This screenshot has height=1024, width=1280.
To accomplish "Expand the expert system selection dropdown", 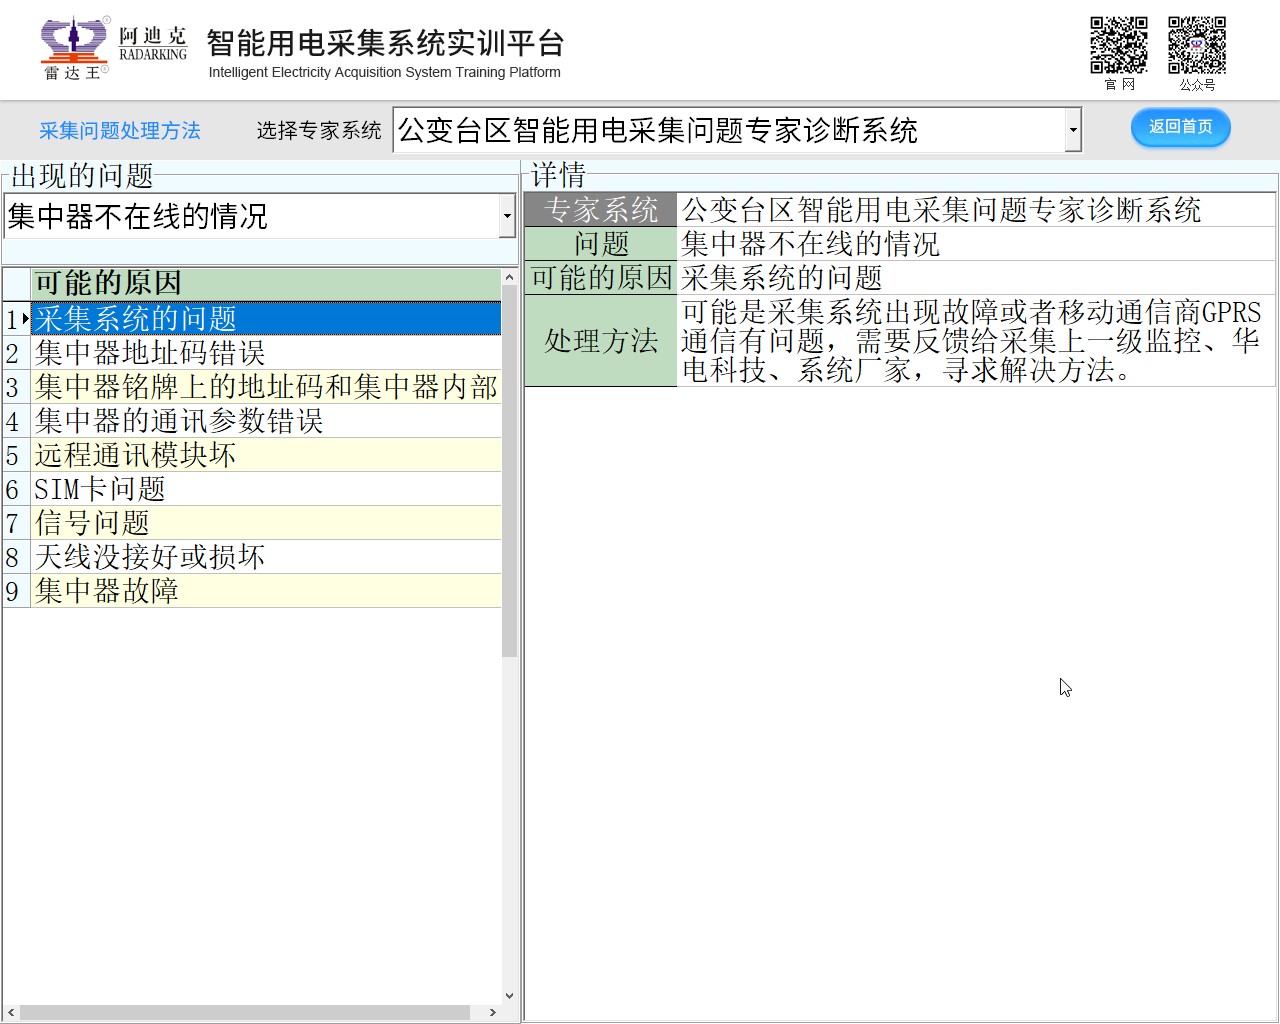I will coord(1073,131).
